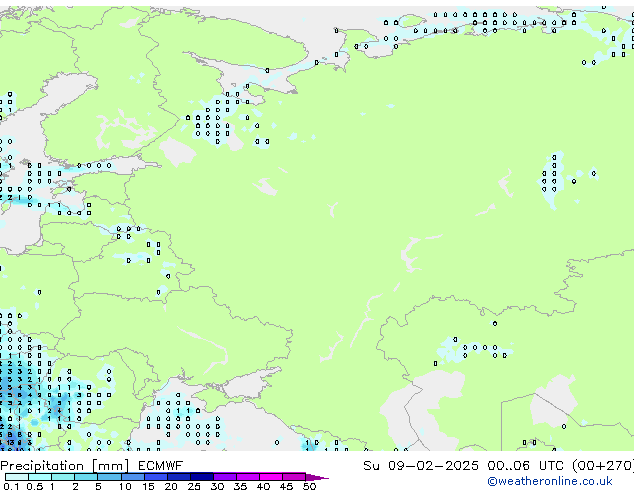Screen dimensions: 634x490
Task: Click Lake Ladoga on the map
Action: (x=178, y=152)
